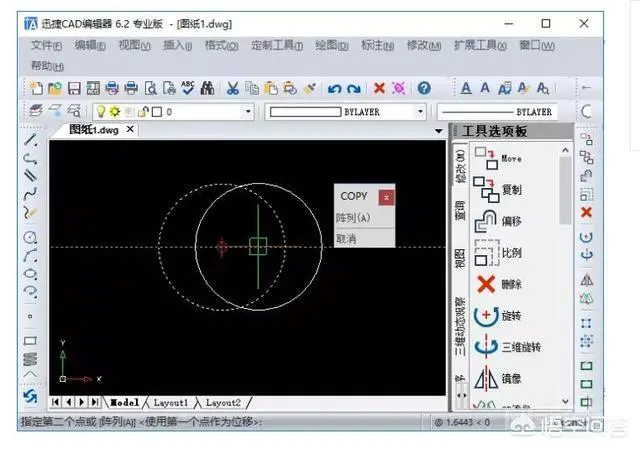The image size is (640, 449).
Task: Click the Copy icon in the top toolbar
Action: click(x=252, y=88)
